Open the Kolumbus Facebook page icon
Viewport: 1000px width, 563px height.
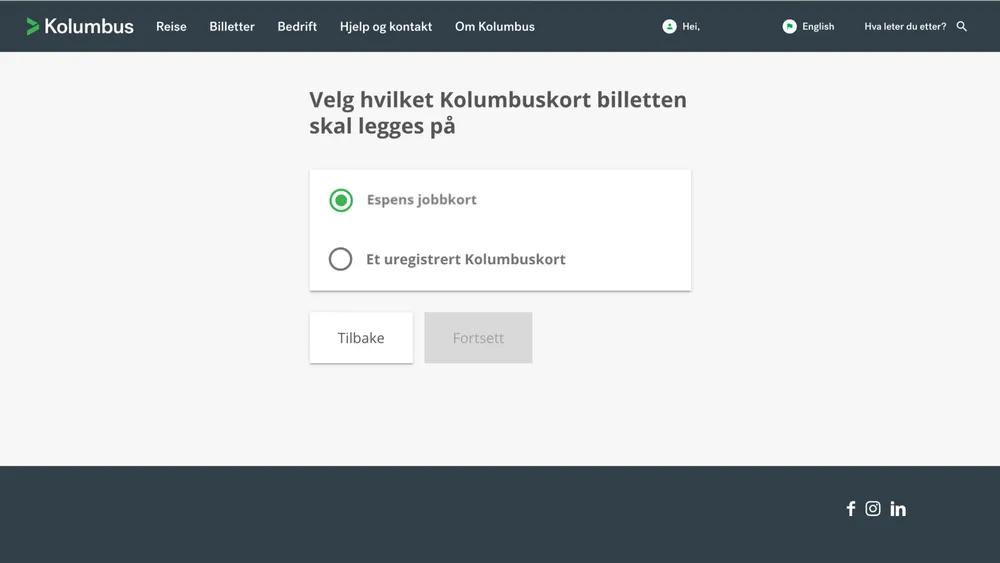(x=851, y=509)
